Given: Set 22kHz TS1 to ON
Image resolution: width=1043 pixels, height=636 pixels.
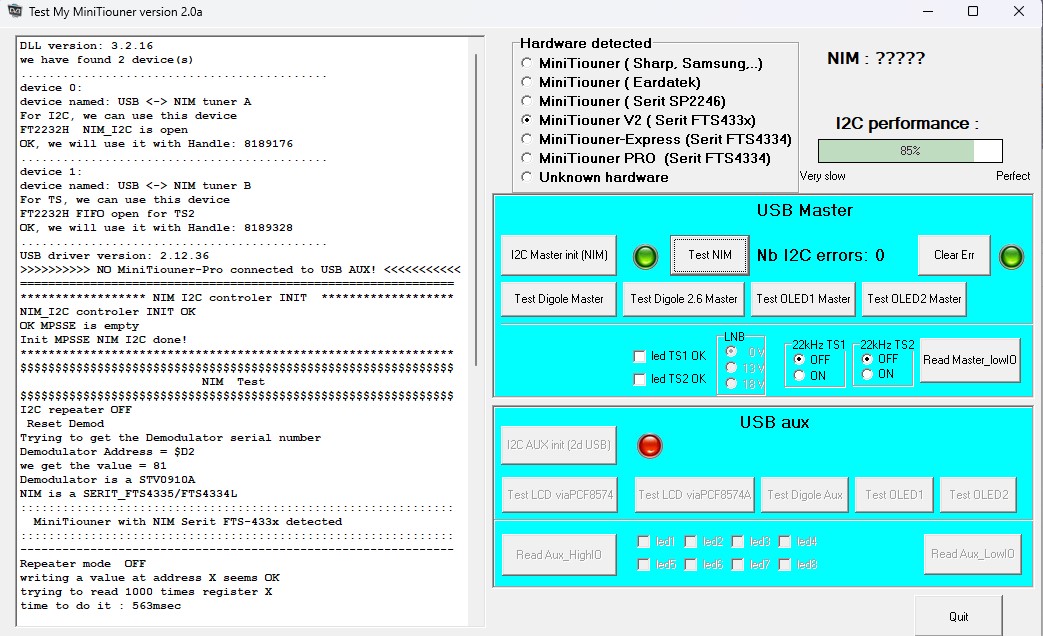Looking at the screenshot, I should pos(799,375).
